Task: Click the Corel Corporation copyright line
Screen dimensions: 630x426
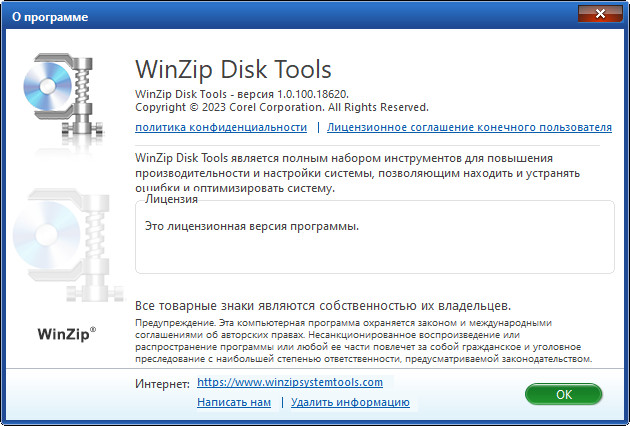Action: [x=281, y=107]
